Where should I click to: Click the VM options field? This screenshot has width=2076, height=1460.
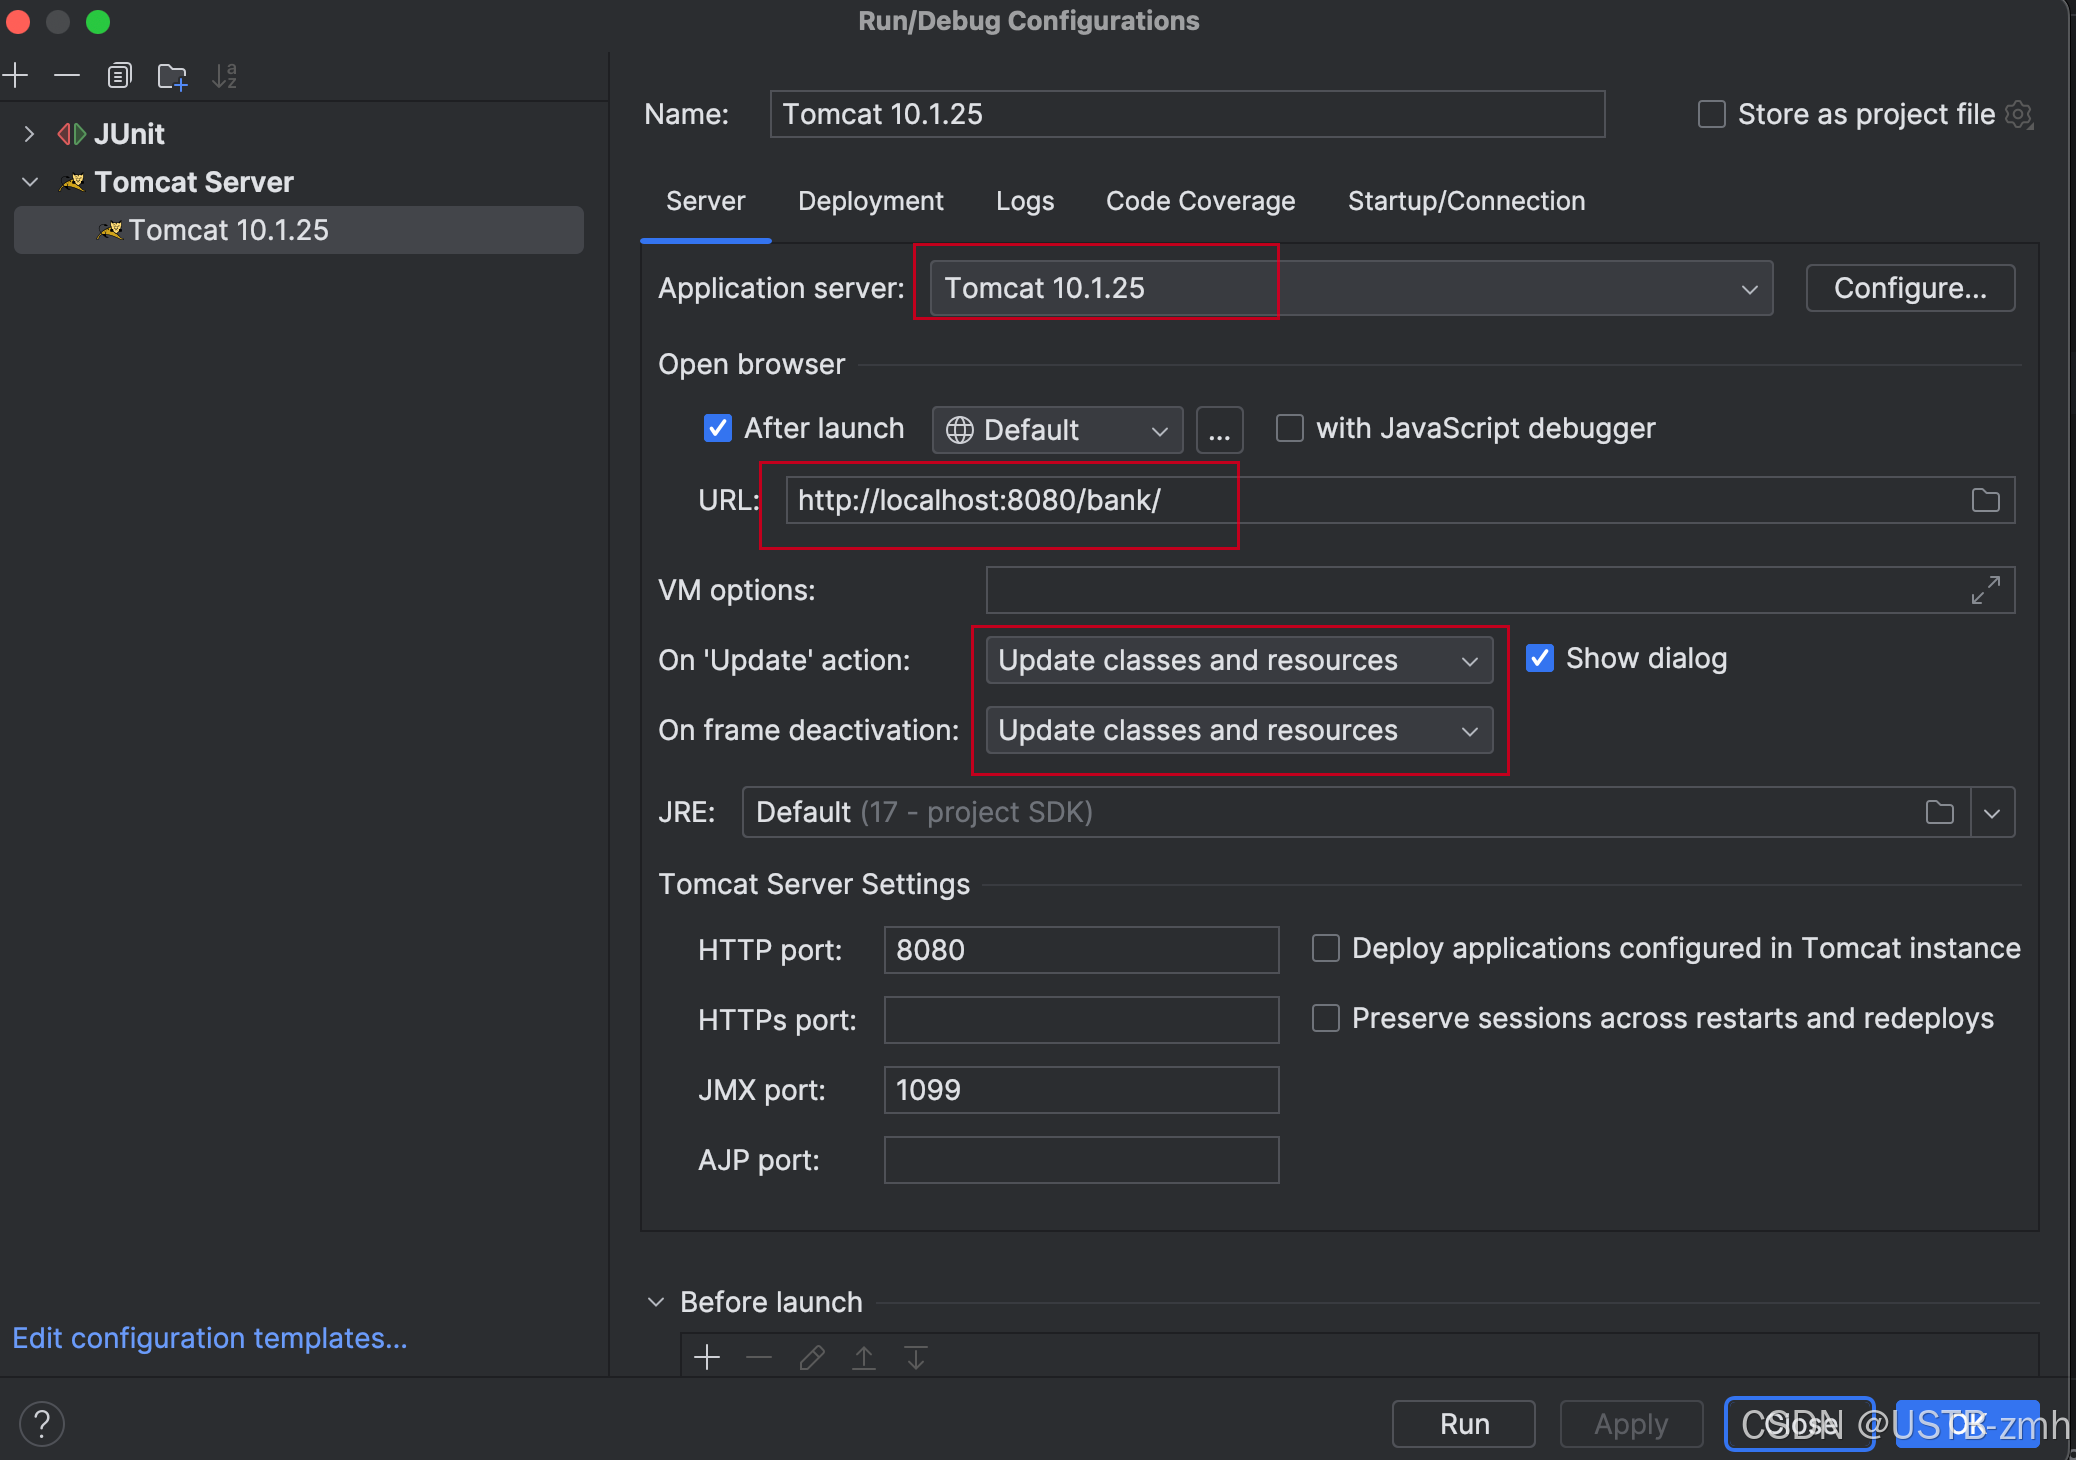(1500, 590)
